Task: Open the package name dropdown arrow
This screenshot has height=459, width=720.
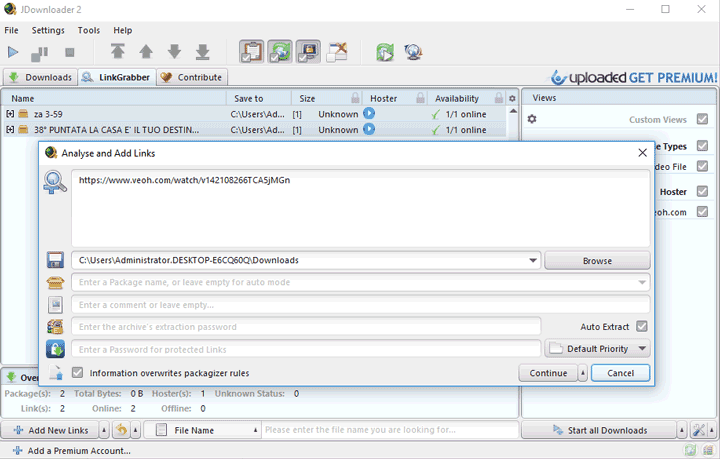Action: [642, 282]
